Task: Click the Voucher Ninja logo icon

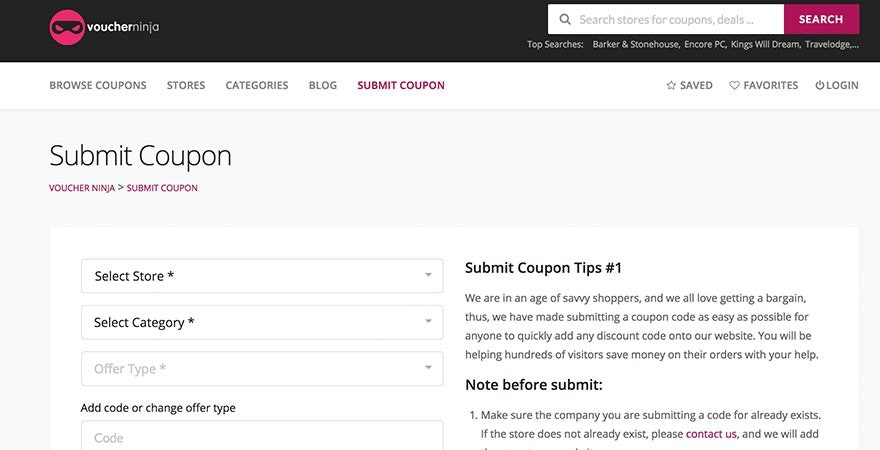Action: click(67, 27)
